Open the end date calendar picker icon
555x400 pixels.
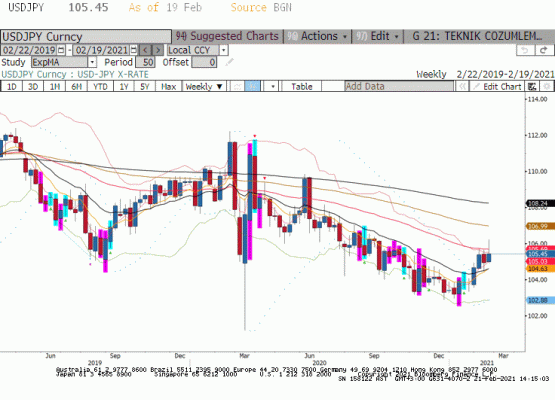(133, 50)
